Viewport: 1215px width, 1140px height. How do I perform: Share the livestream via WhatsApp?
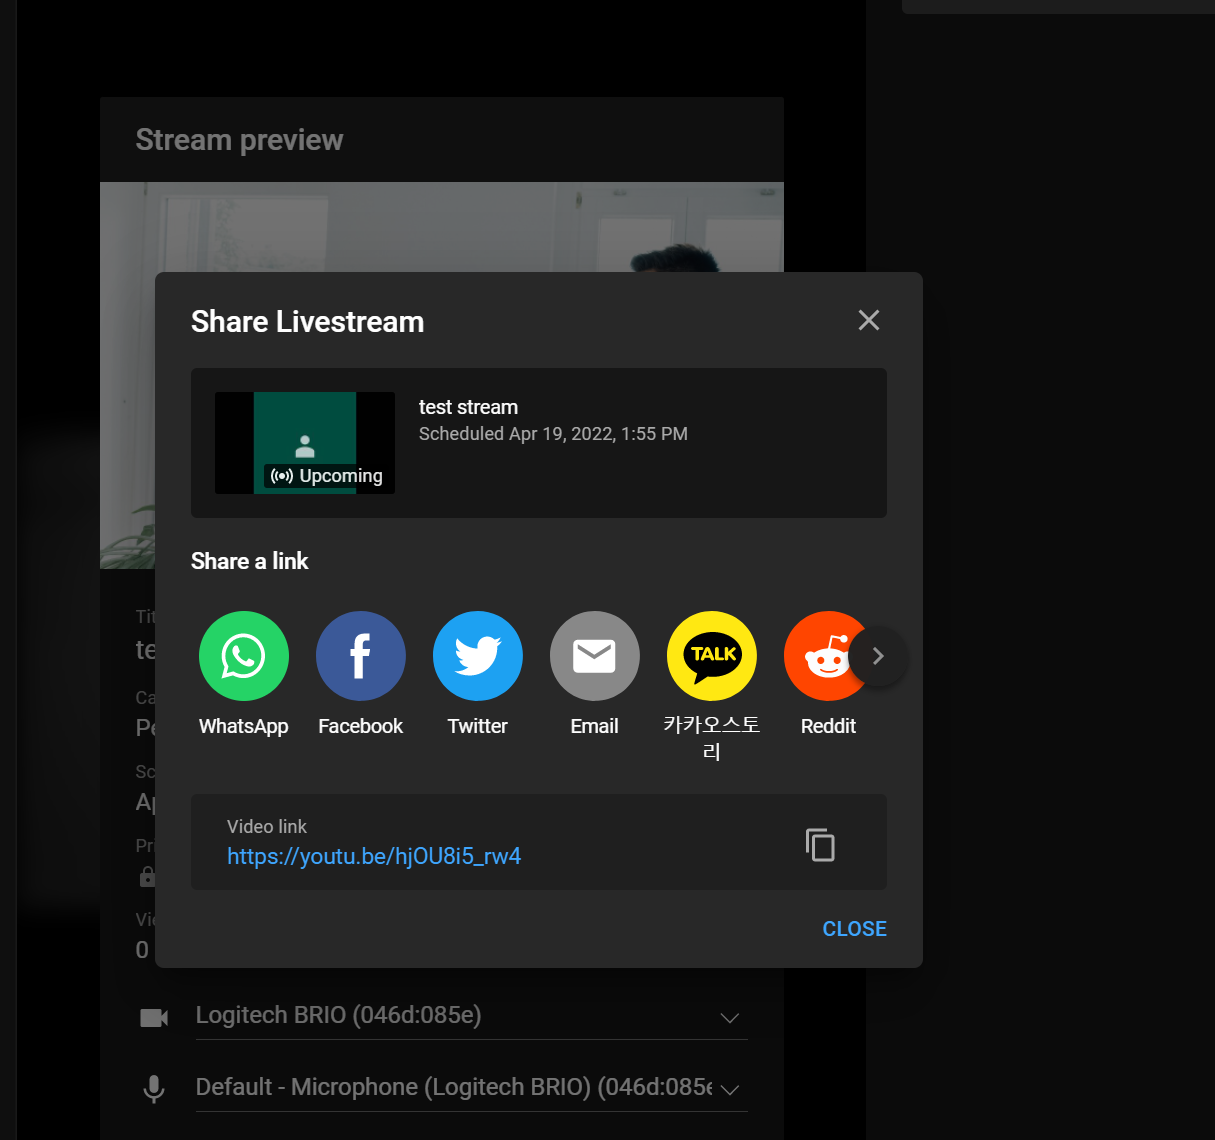[243, 656]
